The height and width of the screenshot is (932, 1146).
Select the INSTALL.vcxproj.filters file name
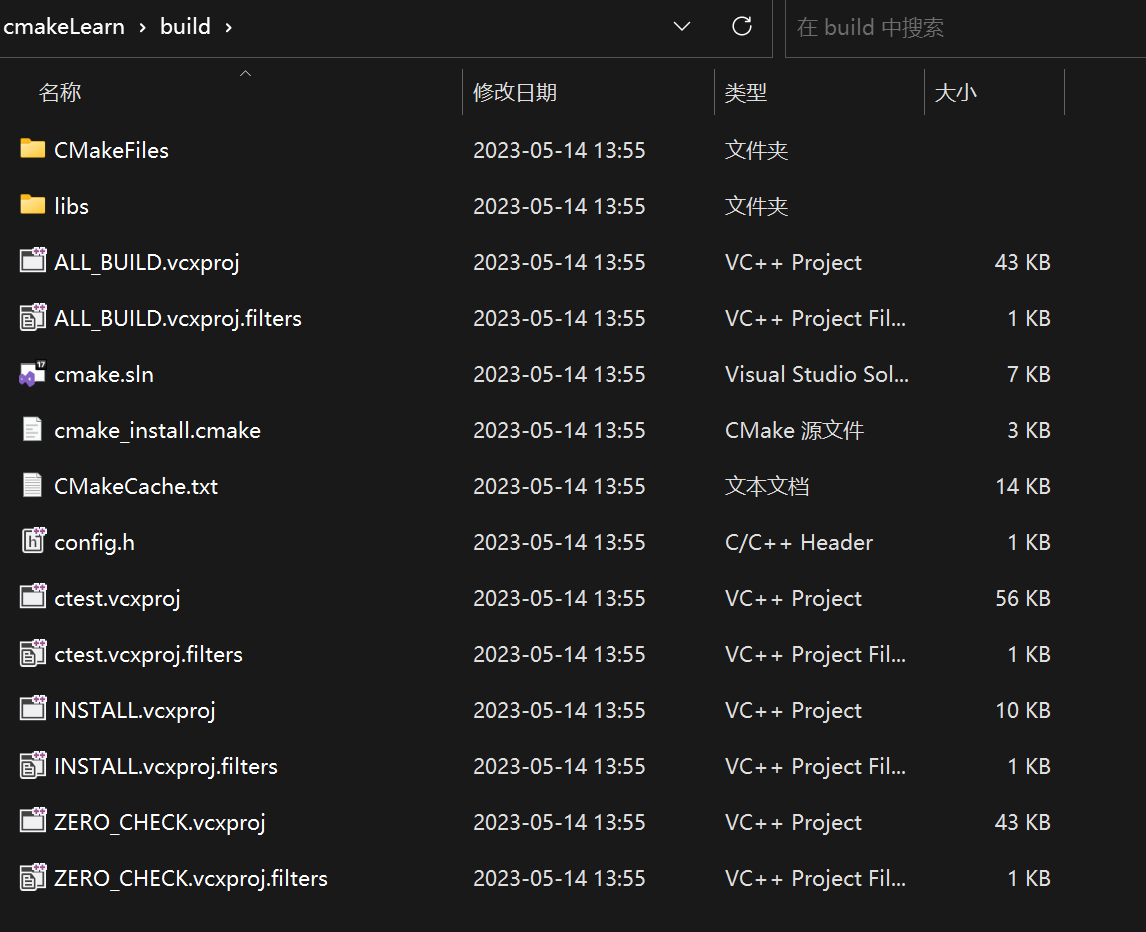tap(166, 766)
